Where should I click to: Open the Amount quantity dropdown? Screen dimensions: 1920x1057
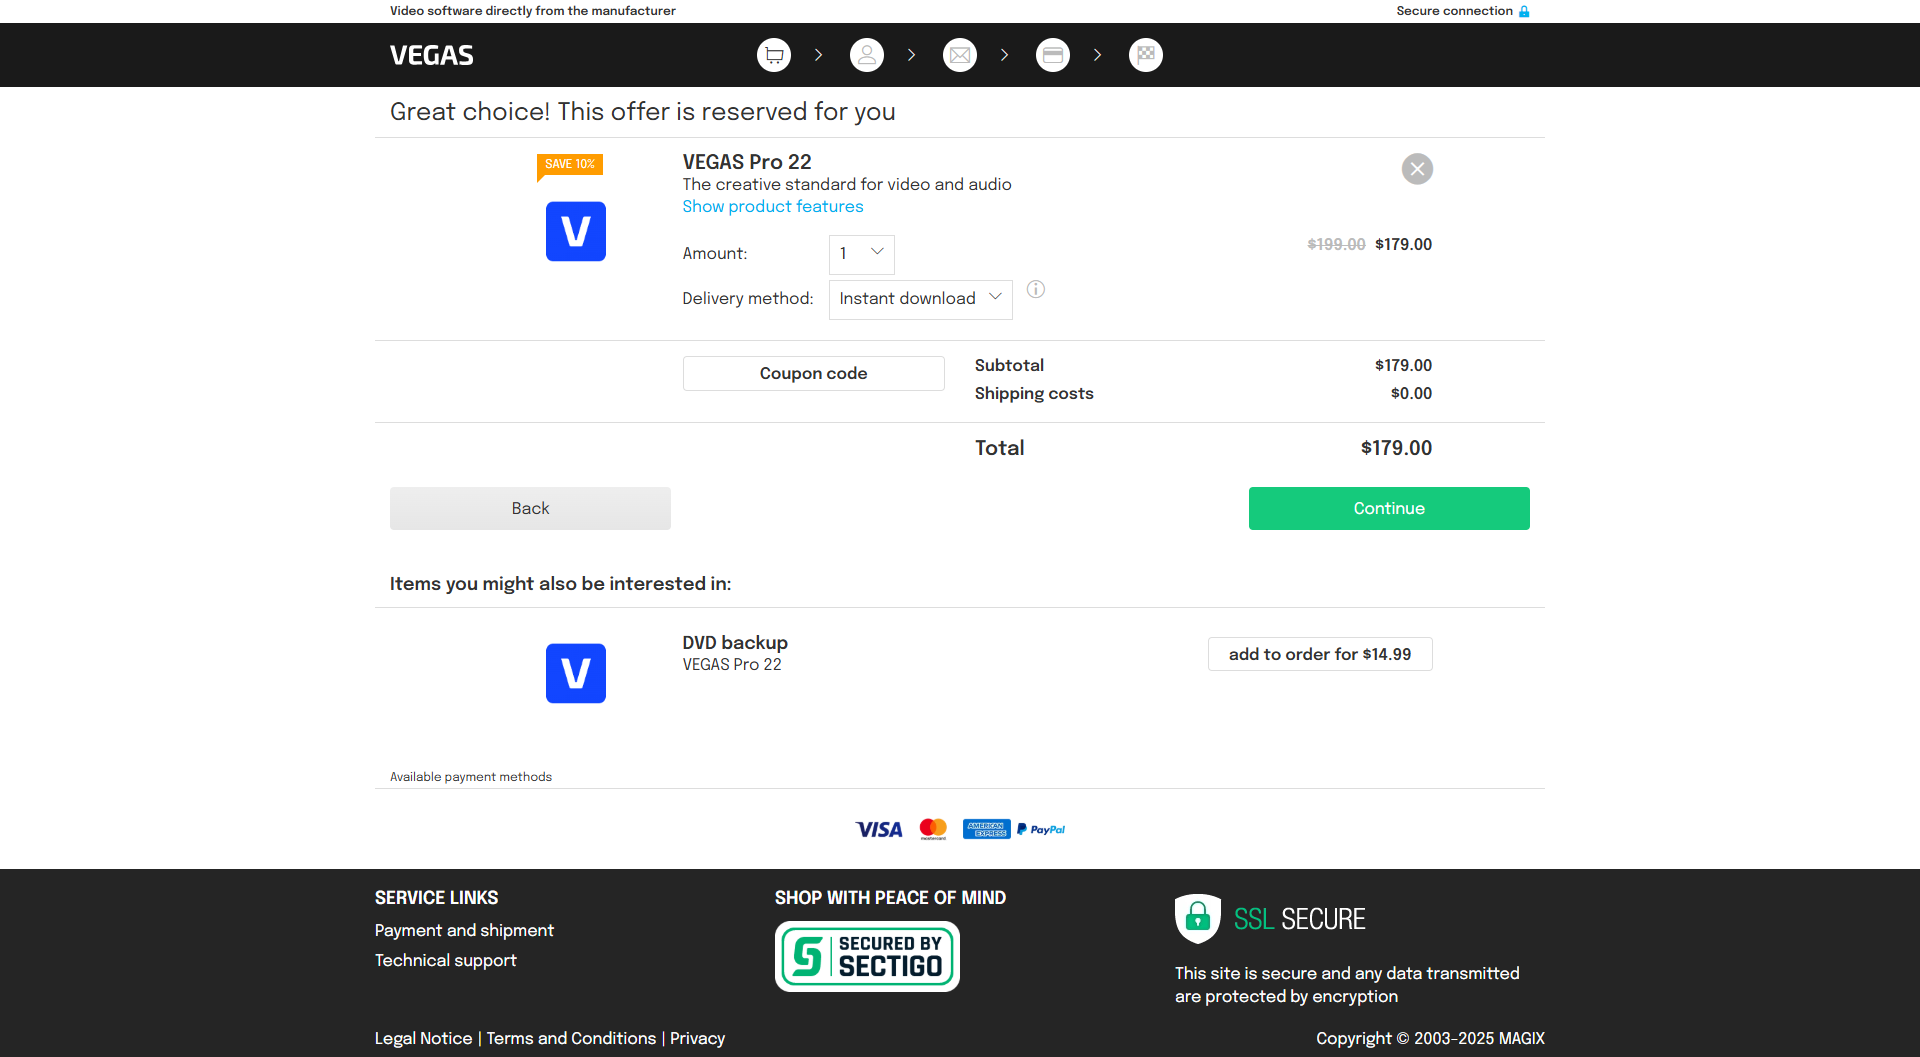[x=861, y=254]
